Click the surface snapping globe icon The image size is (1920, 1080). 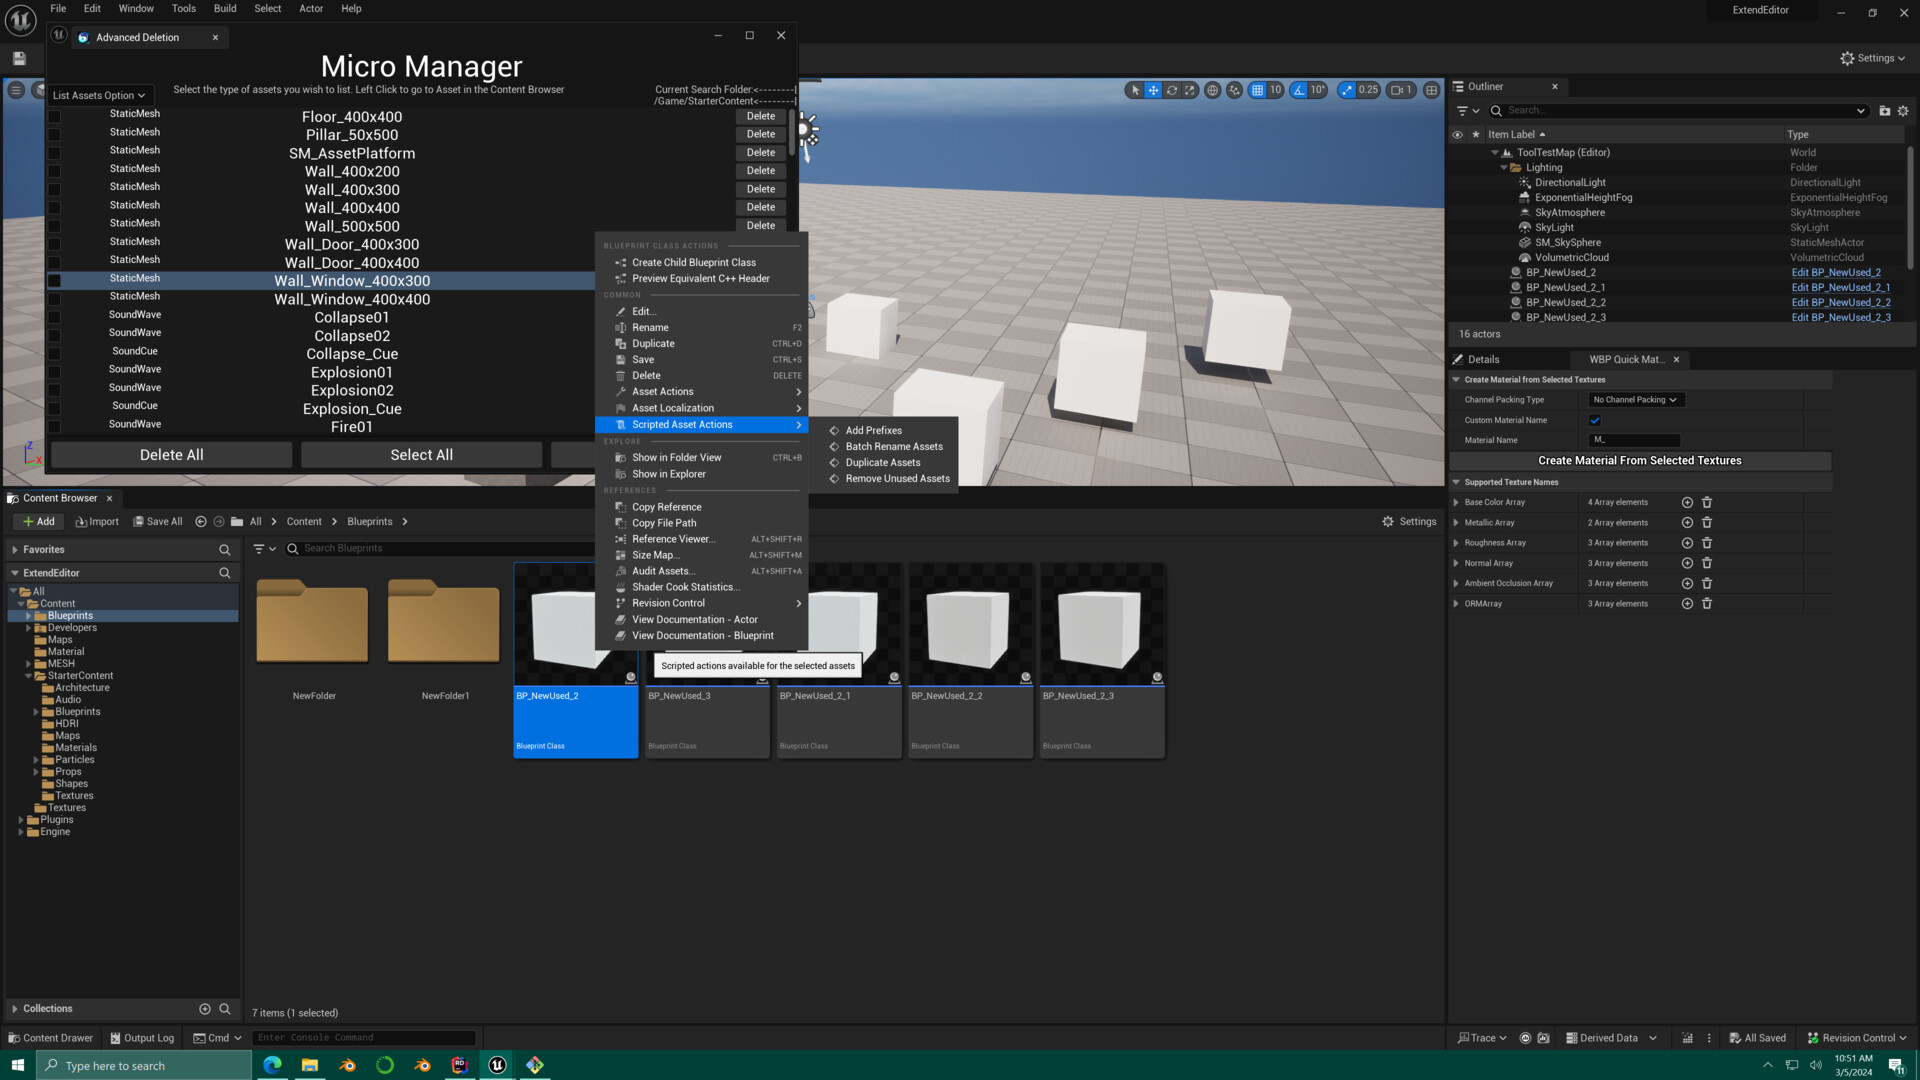point(1213,90)
